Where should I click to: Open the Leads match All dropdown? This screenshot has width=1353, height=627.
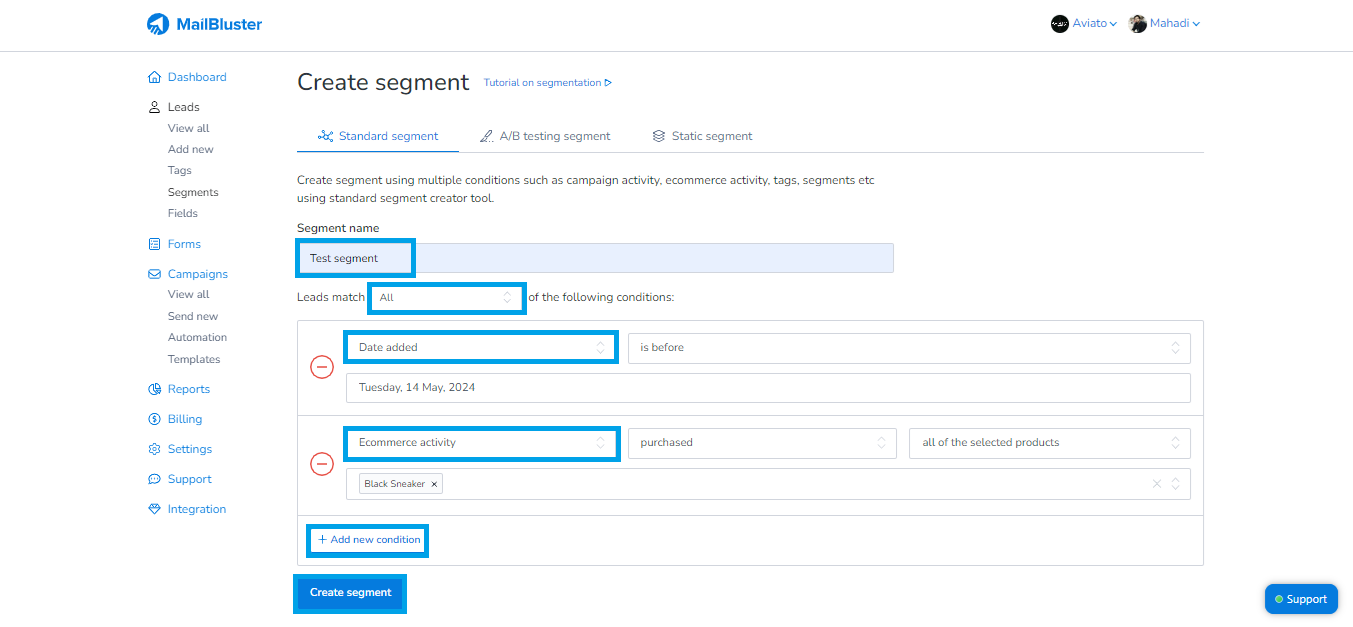[446, 297]
